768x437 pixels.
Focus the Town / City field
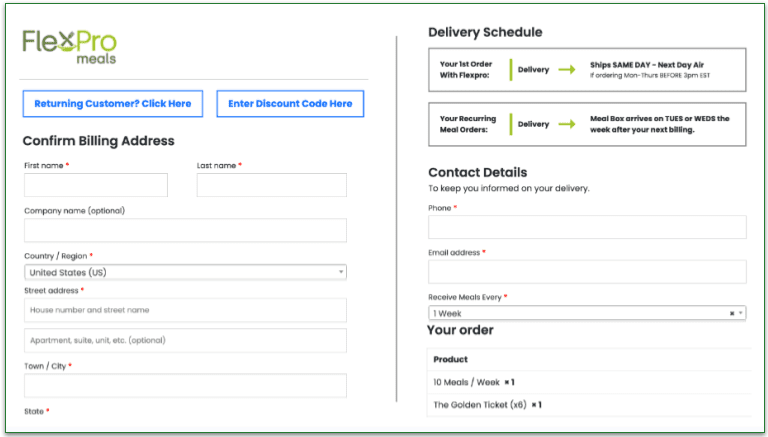pyautogui.click(x=185, y=386)
